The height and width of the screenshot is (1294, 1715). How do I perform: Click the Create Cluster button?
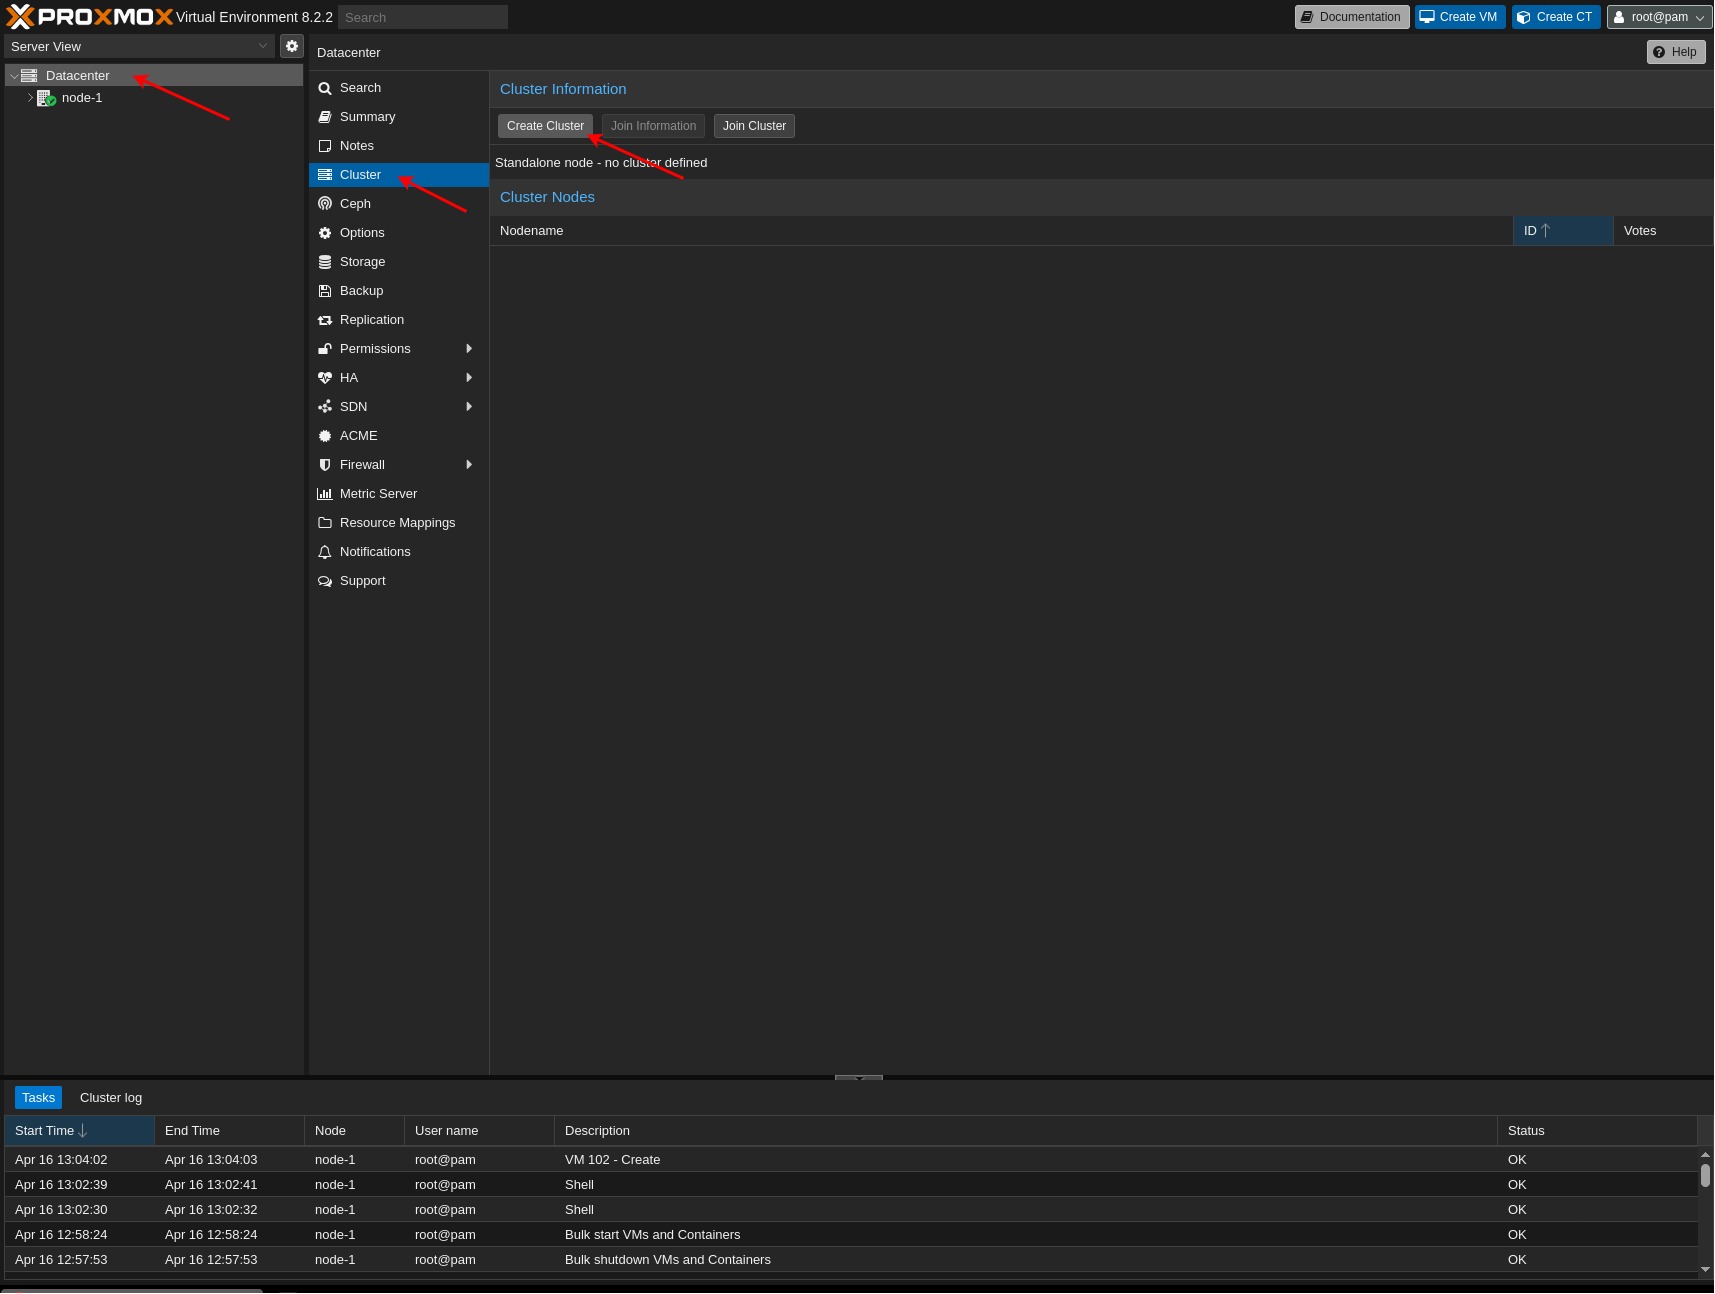click(x=545, y=126)
